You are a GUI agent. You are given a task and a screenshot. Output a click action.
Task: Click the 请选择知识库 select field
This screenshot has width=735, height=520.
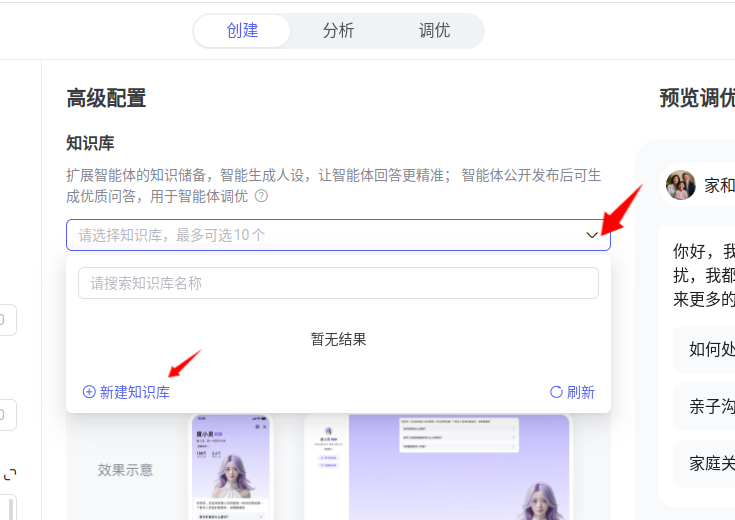(x=338, y=235)
